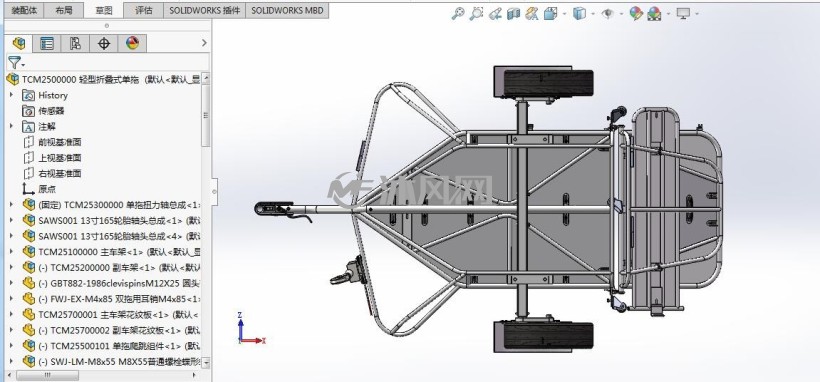Open the View Settings dropdown arrow
This screenshot has width=820, height=382.
697,14
